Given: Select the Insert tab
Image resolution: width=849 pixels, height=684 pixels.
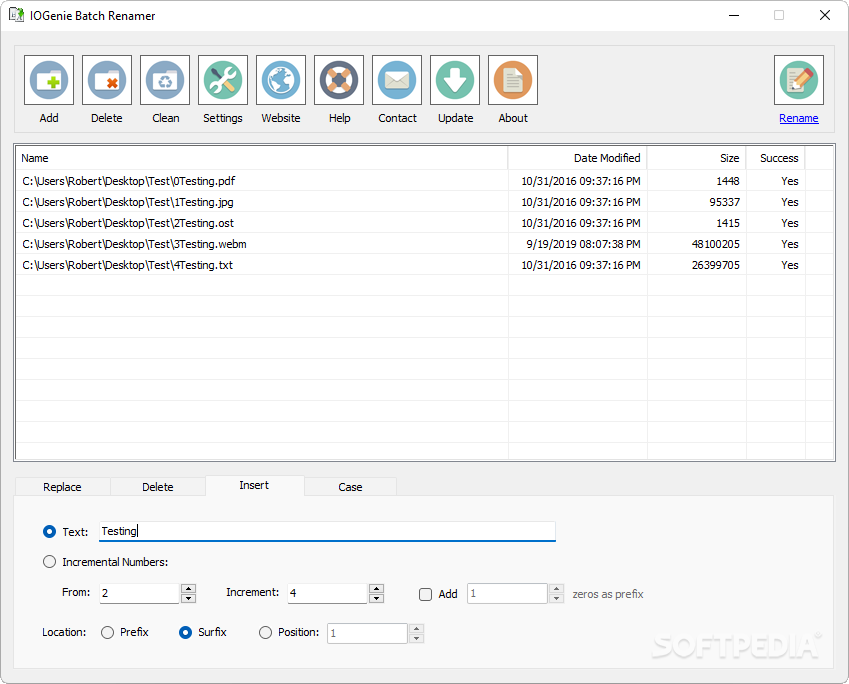Looking at the screenshot, I should click(254, 485).
